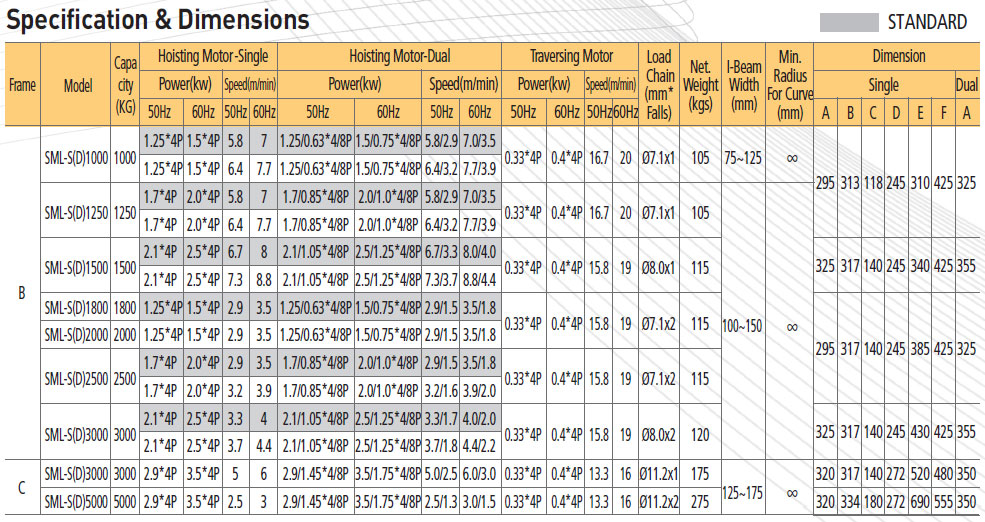Viewport: 985px width, 522px height.
Task: Select the Hoisting Motor-Dual column header
Action: click(389, 57)
